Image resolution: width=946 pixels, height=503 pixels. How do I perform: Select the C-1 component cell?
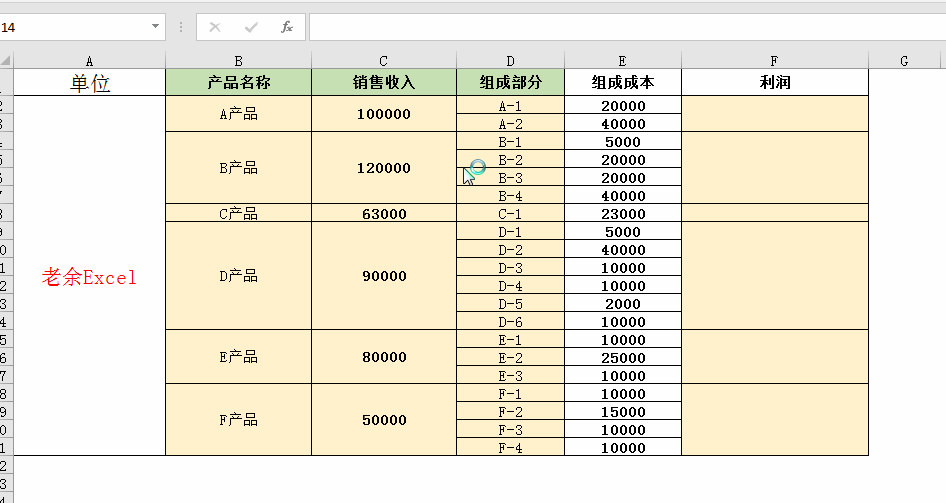(x=510, y=213)
